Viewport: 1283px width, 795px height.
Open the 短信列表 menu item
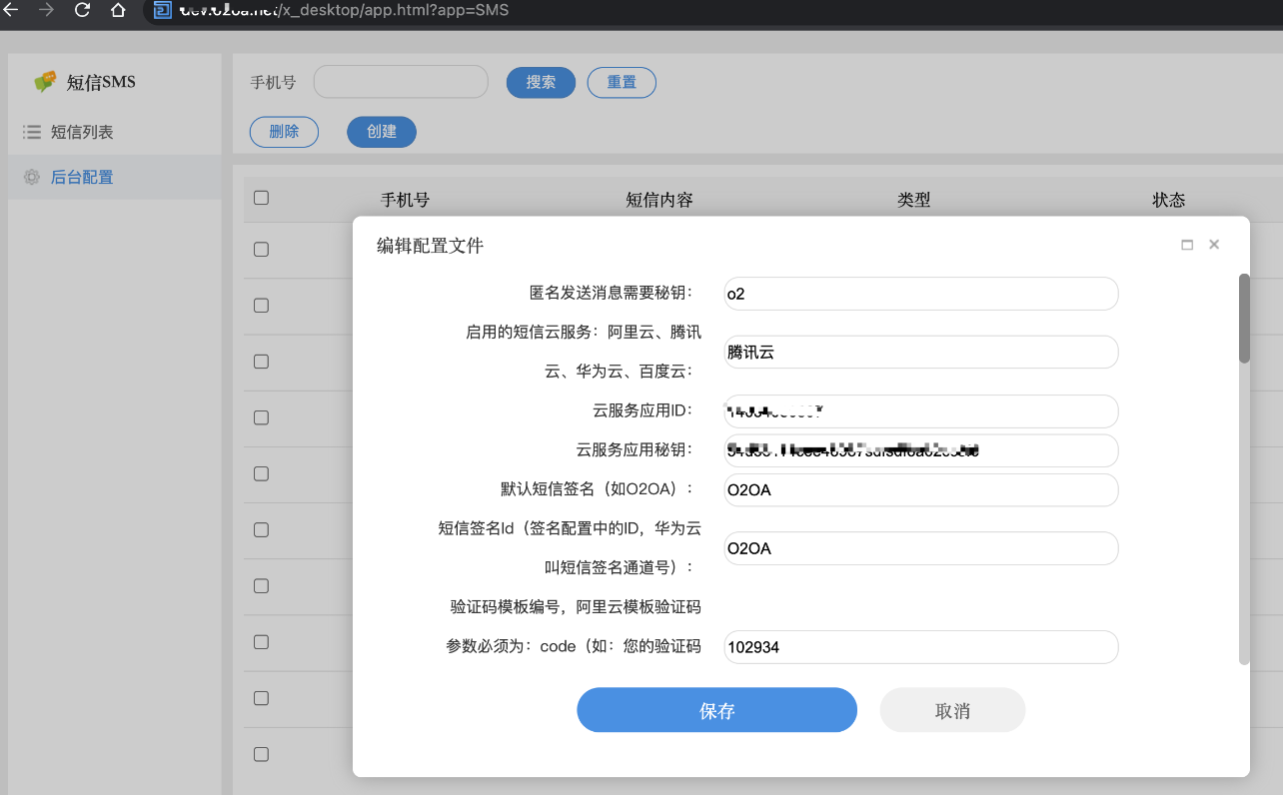coord(114,132)
